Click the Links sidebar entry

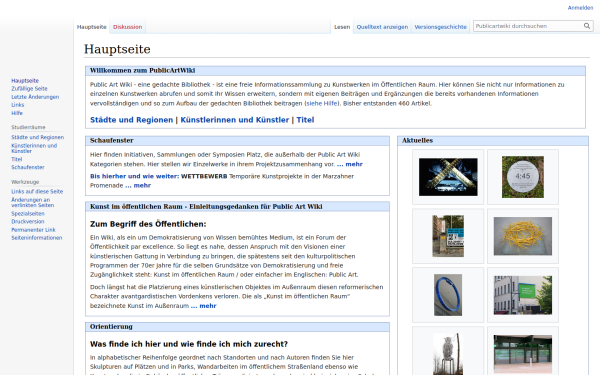18,105
